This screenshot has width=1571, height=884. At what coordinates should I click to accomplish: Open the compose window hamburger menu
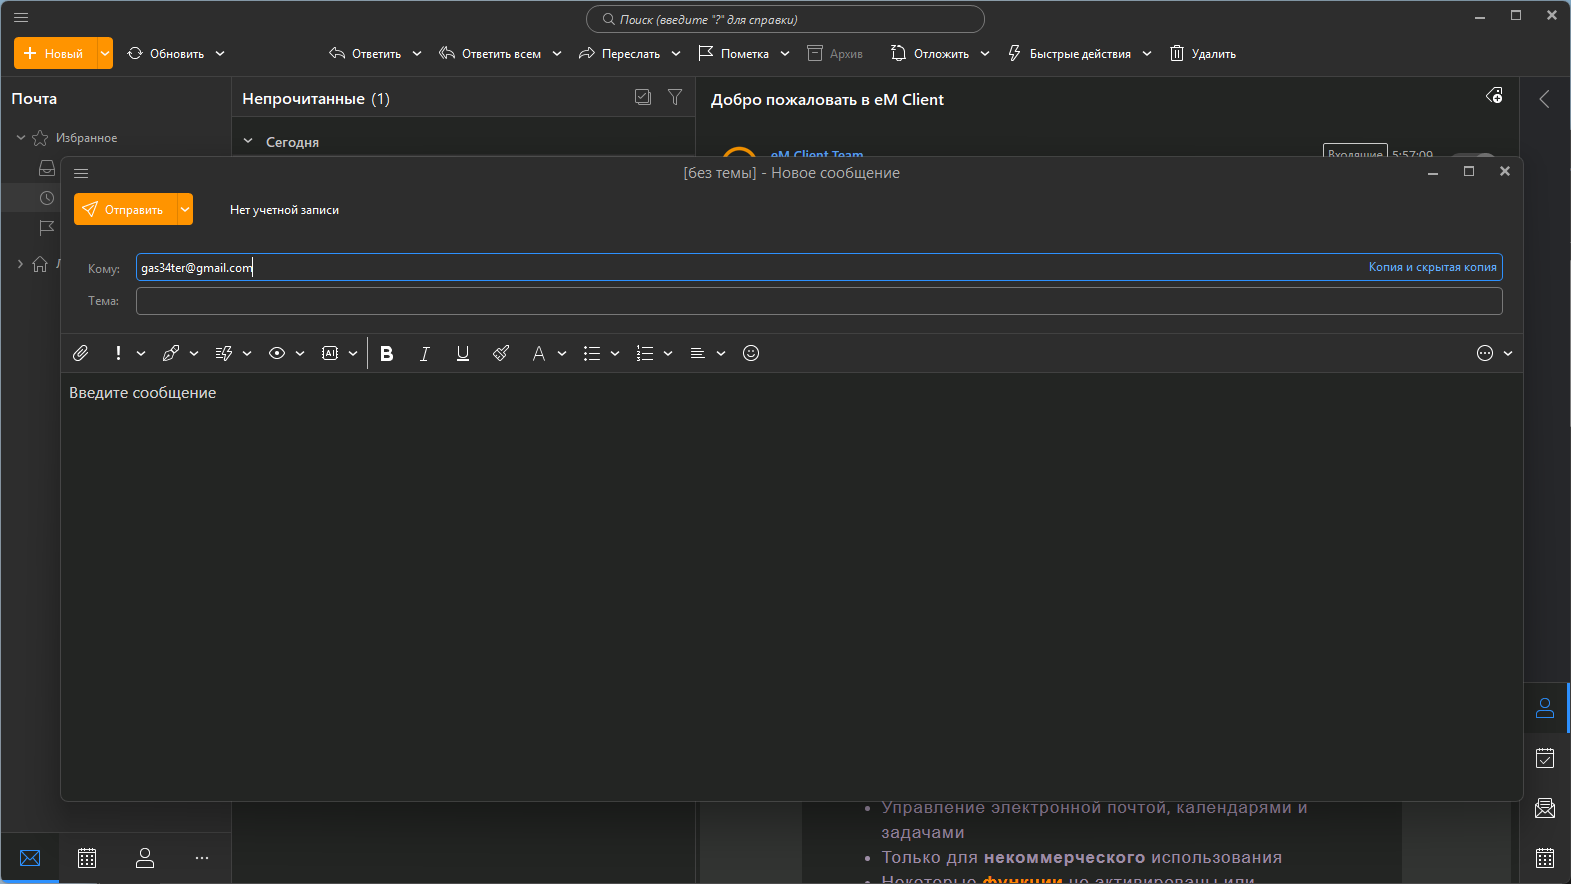pyautogui.click(x=81, y=173)
